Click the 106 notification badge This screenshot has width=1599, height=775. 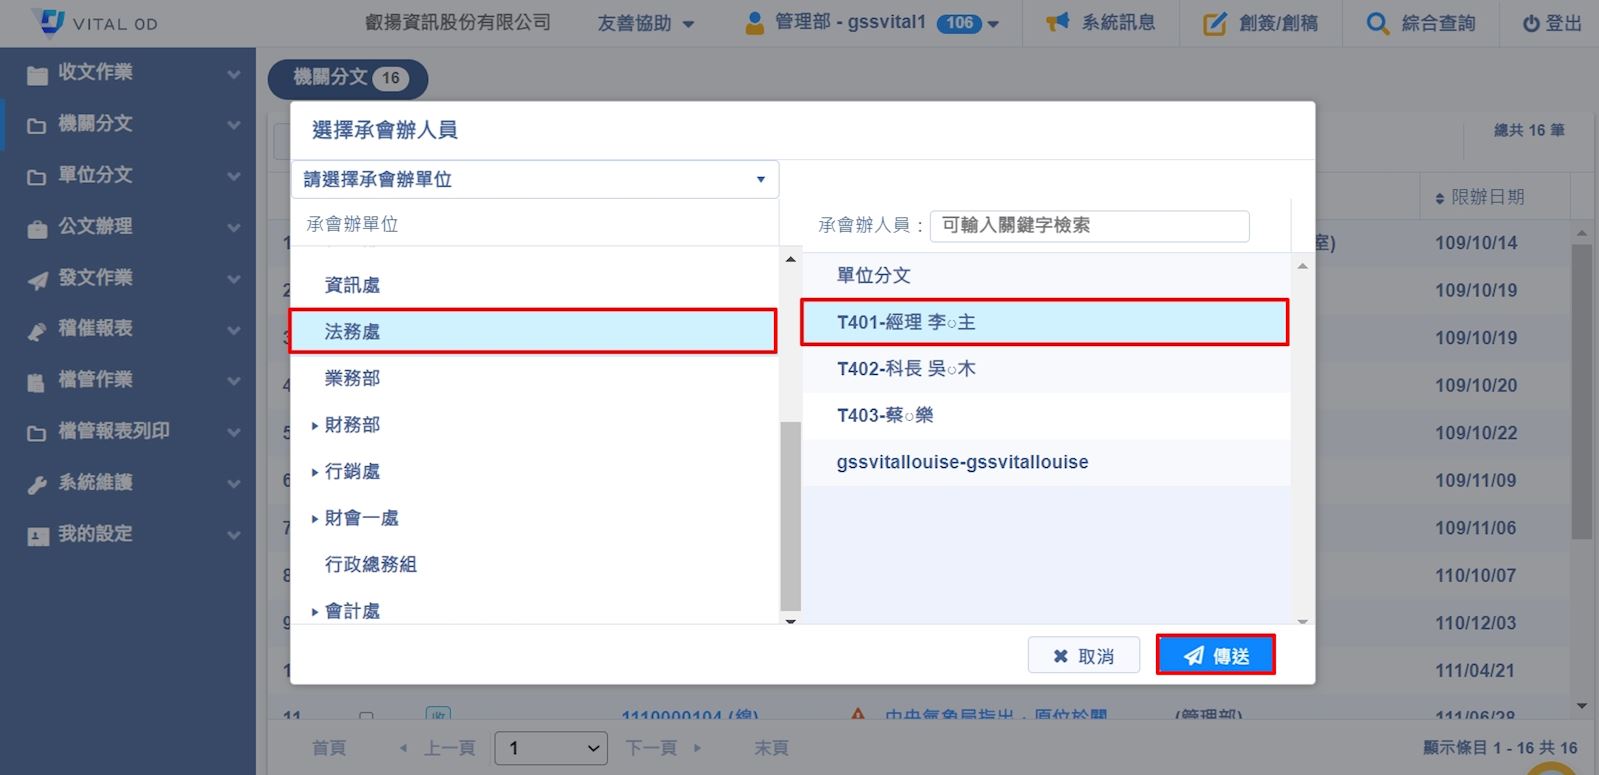tap(959, 23)
